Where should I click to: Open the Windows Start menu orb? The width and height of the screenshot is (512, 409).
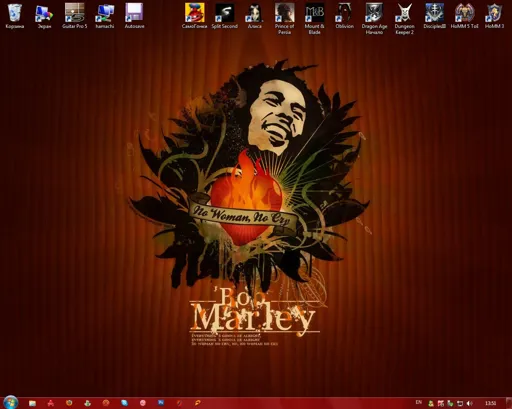pos(11,402)
